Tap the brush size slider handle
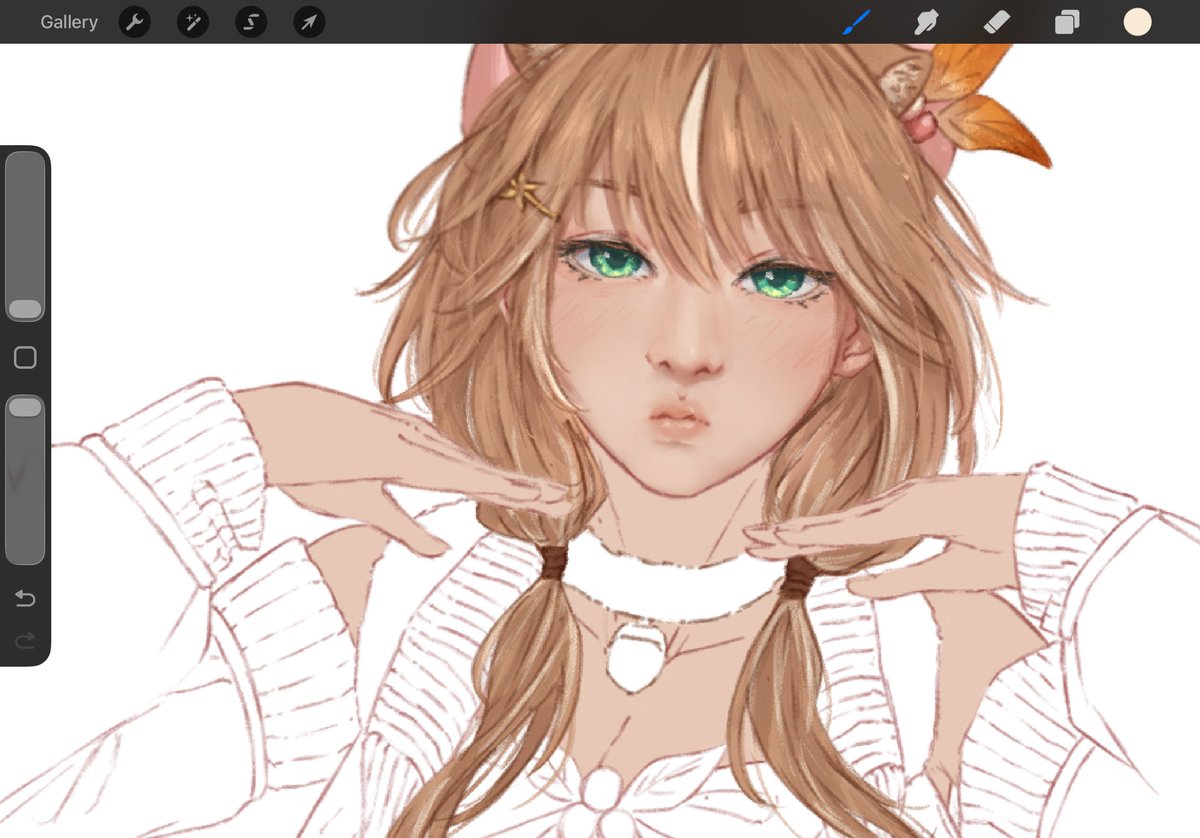This screenshot has height=838, width=1200. [25, 309]
